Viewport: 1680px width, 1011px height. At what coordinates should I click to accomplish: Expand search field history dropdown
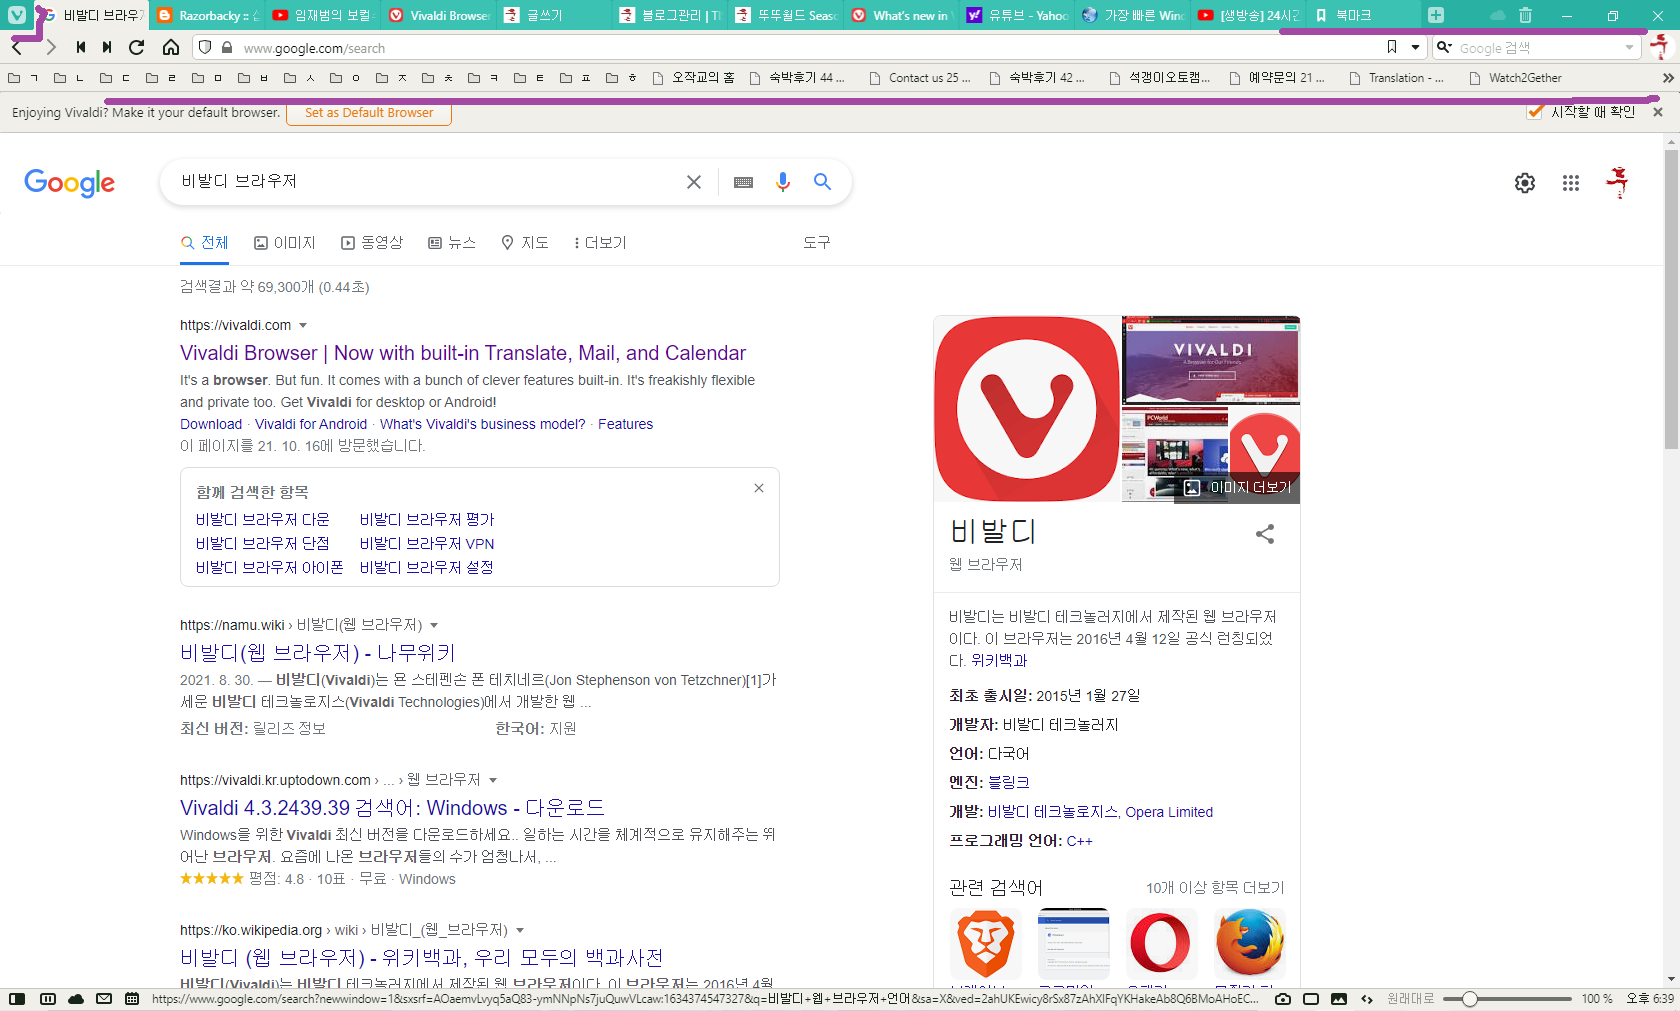pos(1629,48)
